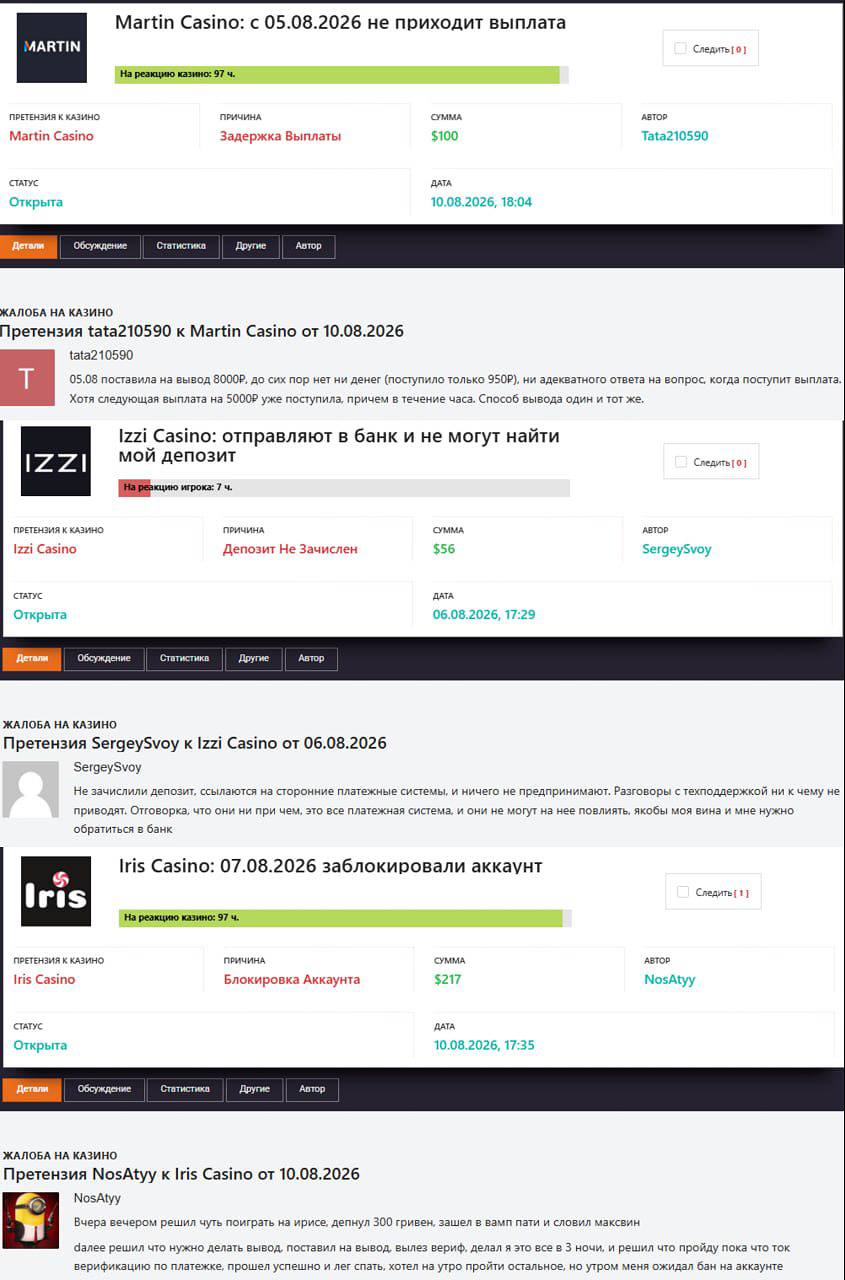This screenshot has height=1280, width=845.
Task: Select Другие tab under Iris complaint
Action: click(254, 1089)
